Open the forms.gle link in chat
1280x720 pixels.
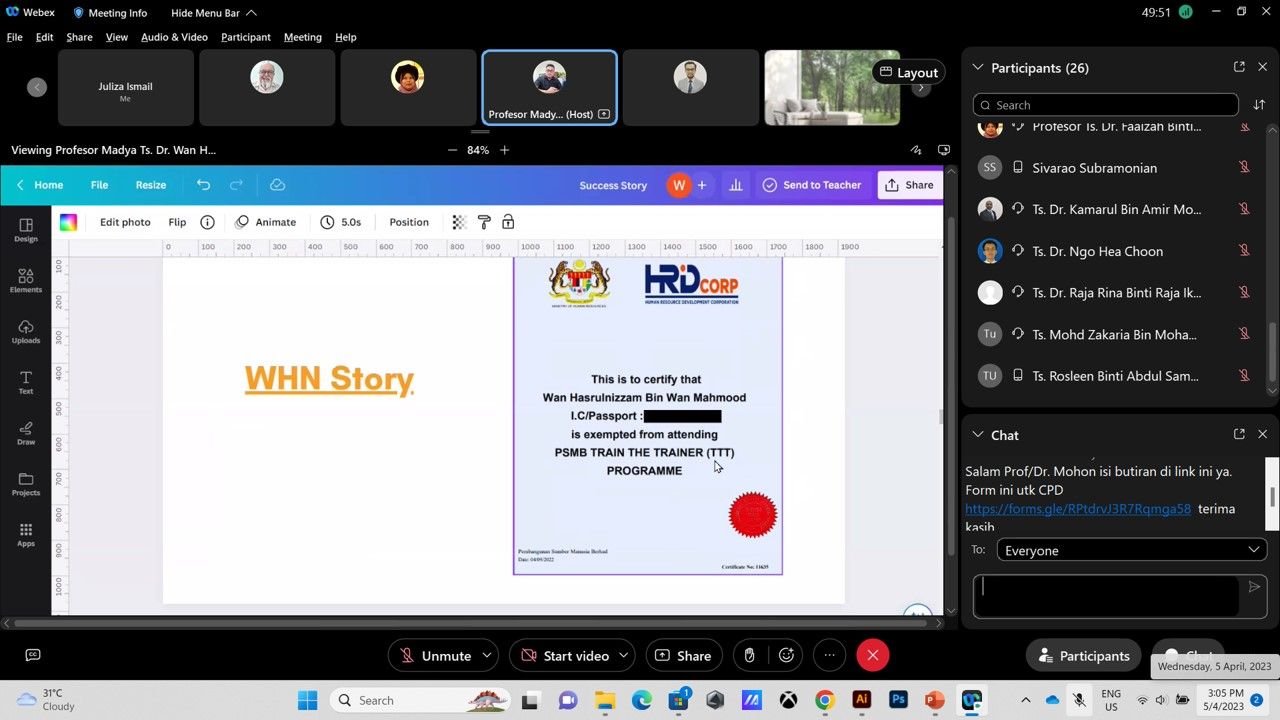1077,509
